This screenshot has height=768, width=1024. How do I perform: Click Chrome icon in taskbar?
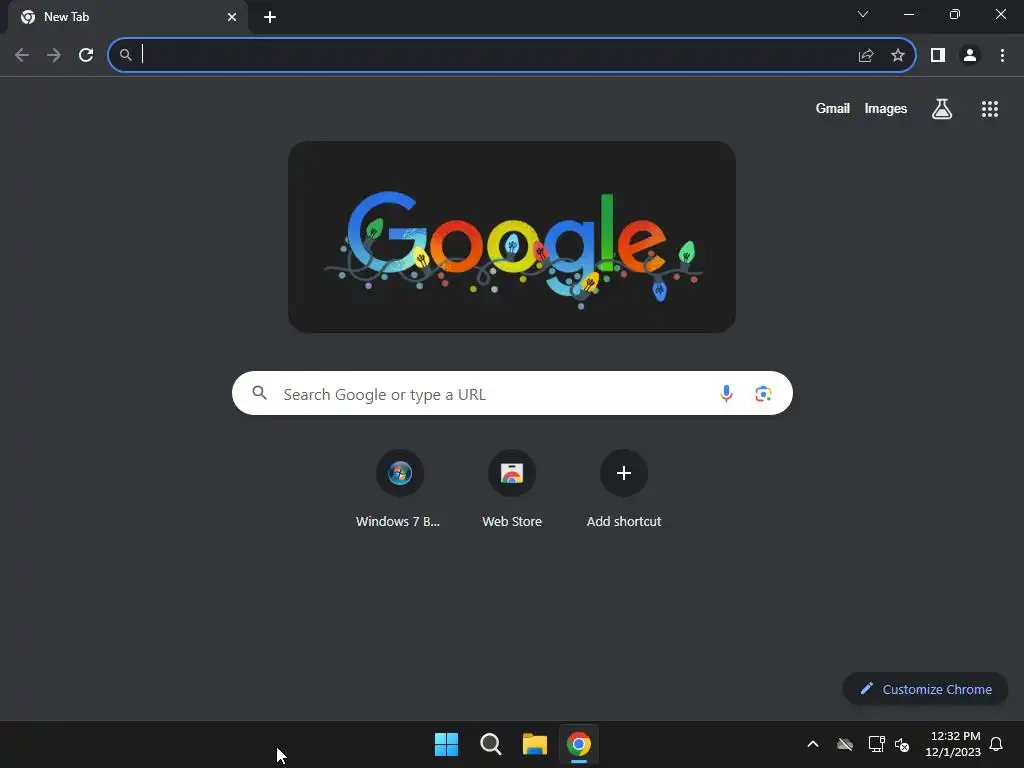(x=579, y=744)
